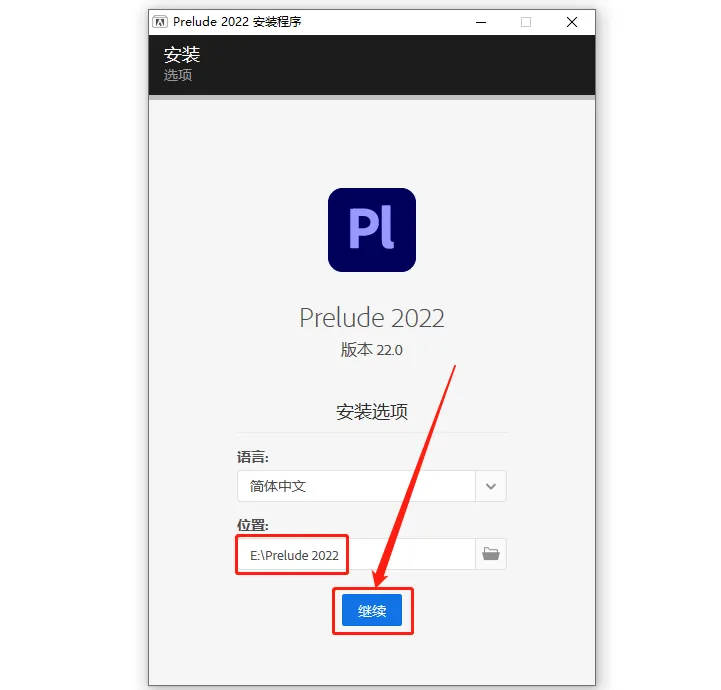This screenshot has width=721, height=690.
Task: Click the large Prelude 2022 product name
Action: (372, 318)
